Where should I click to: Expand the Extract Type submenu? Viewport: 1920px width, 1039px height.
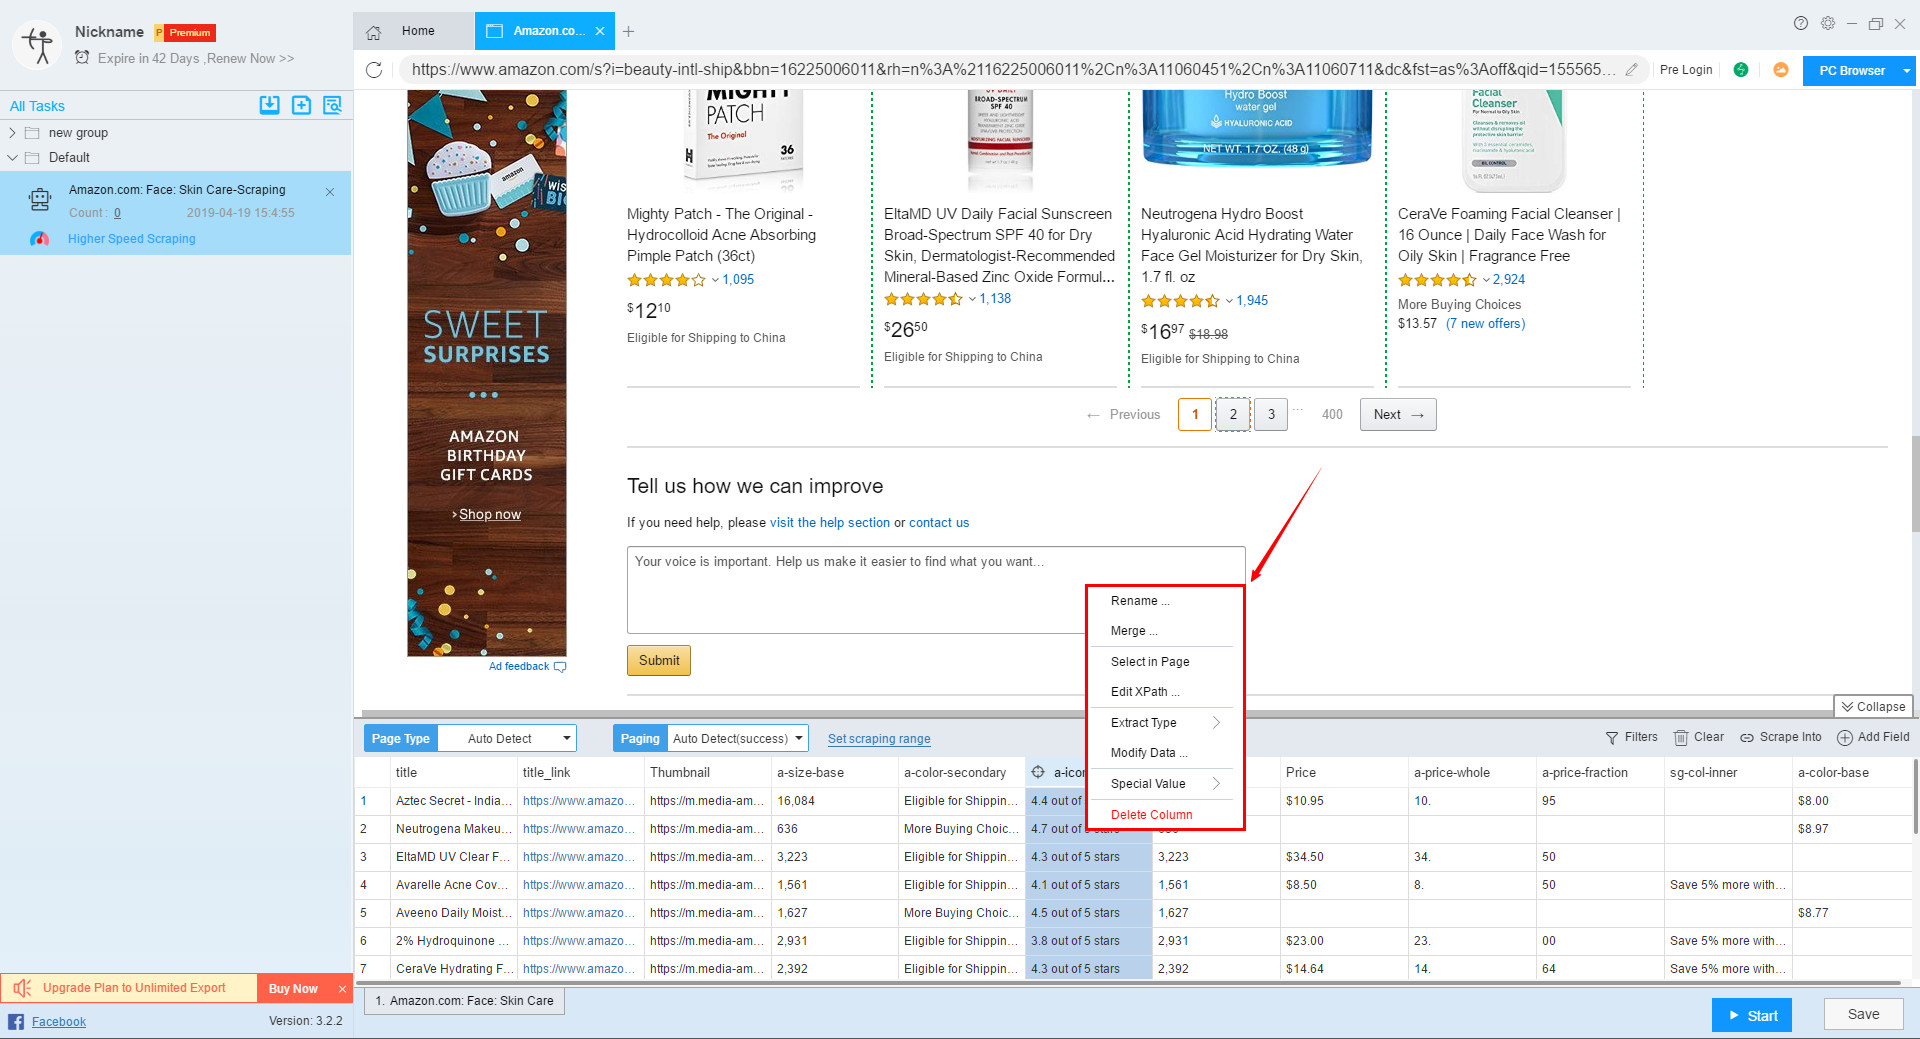pos(1216,722)
